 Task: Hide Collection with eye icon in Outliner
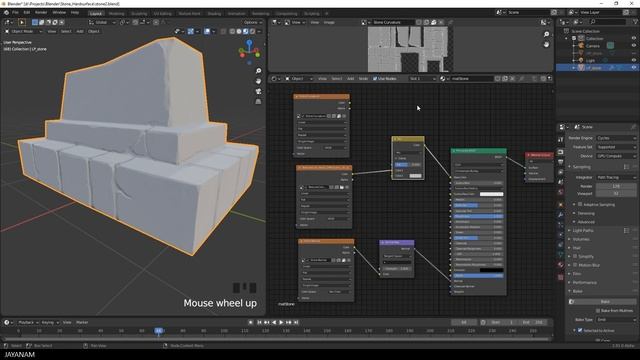[x=634, y=38]
